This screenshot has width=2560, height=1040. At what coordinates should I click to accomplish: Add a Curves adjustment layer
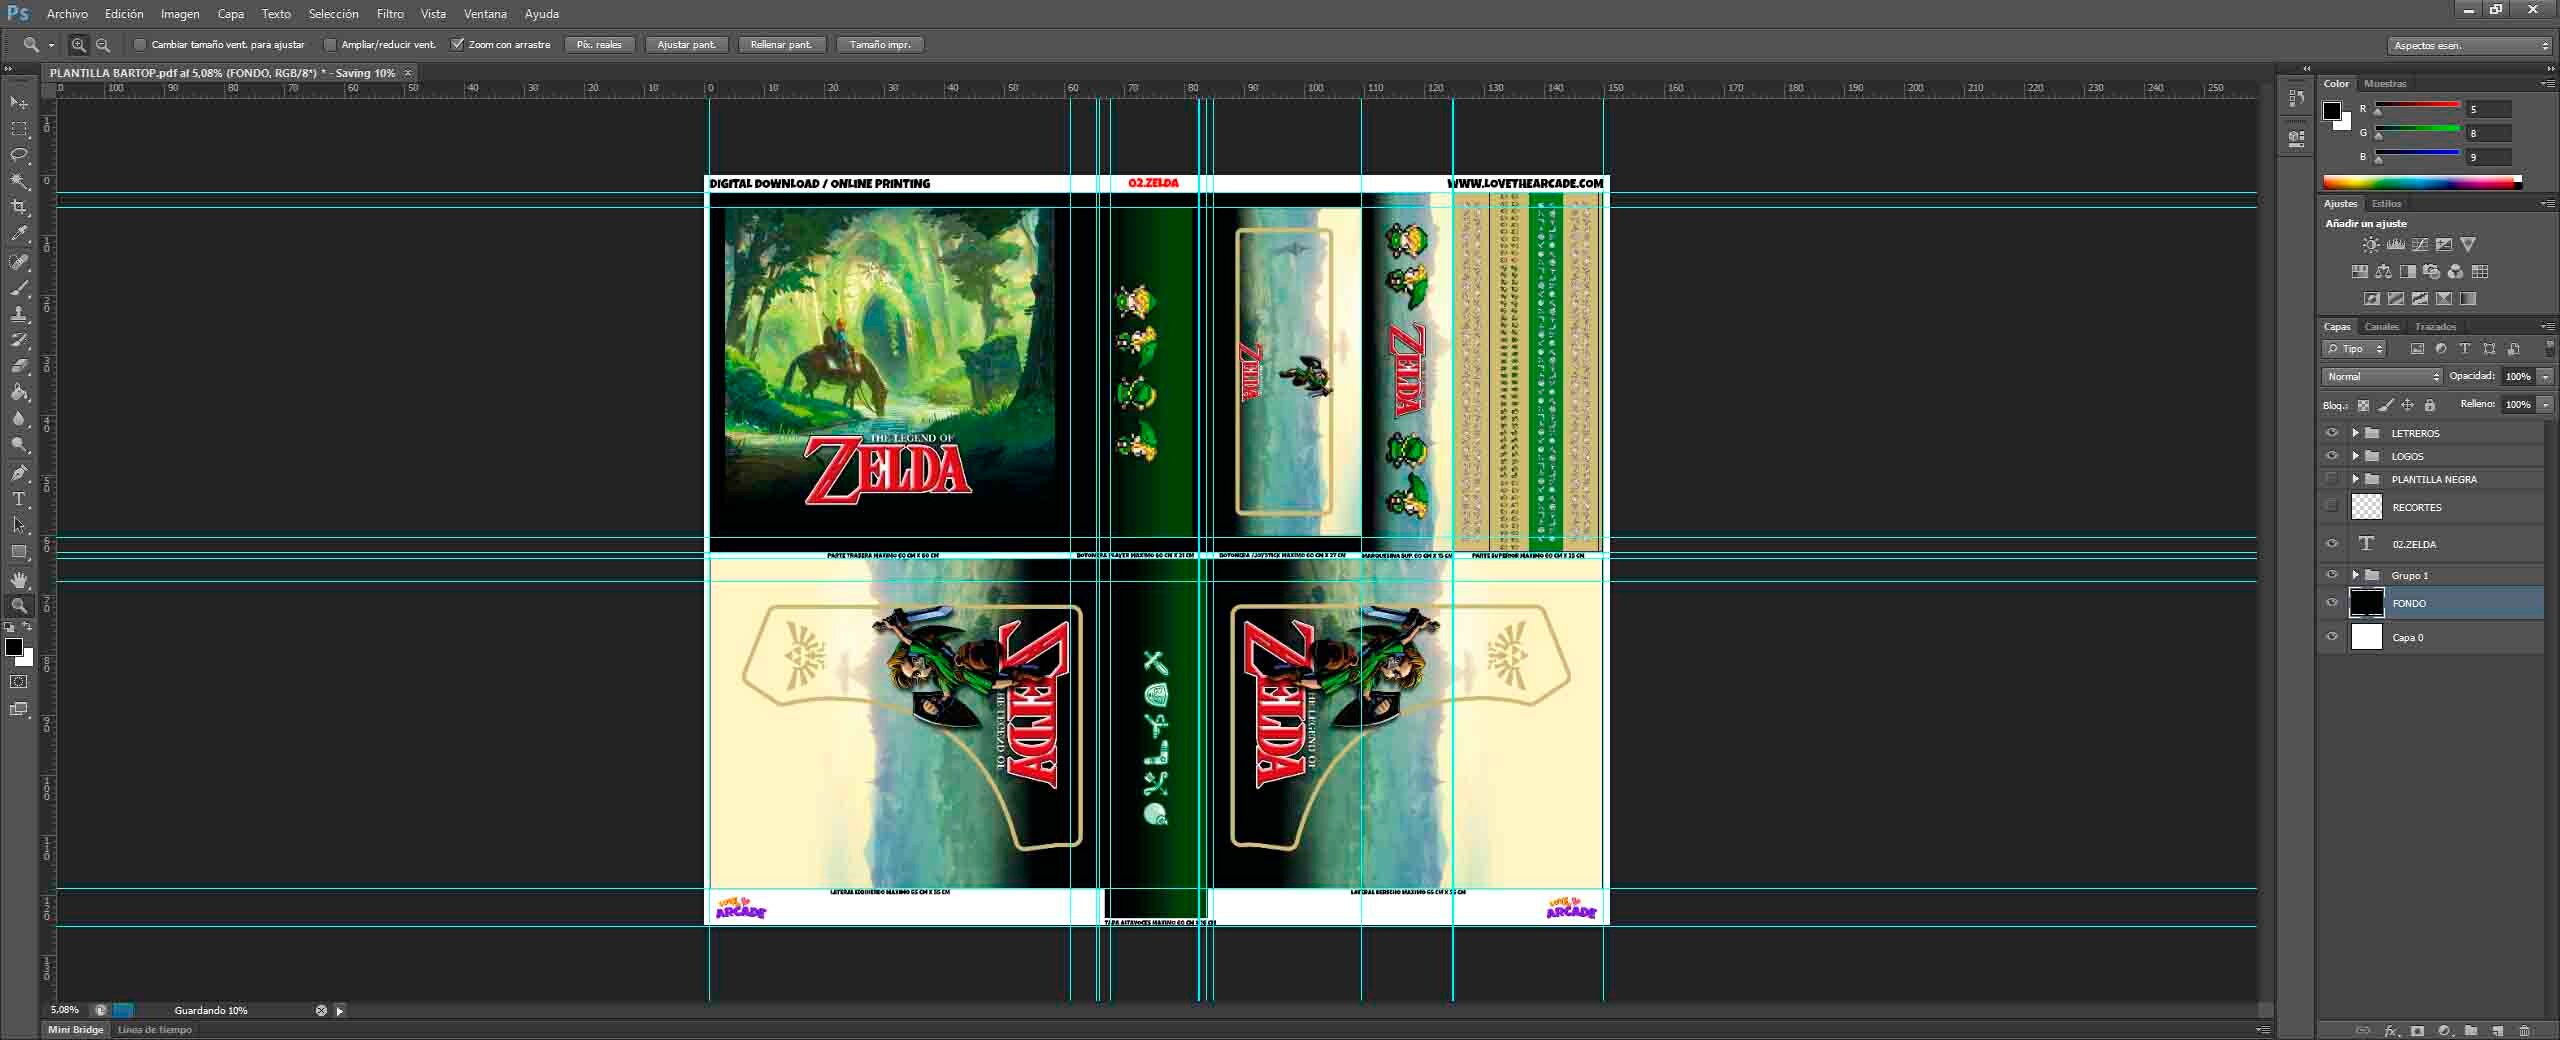pyautogui.click(x=2420, y=243)
